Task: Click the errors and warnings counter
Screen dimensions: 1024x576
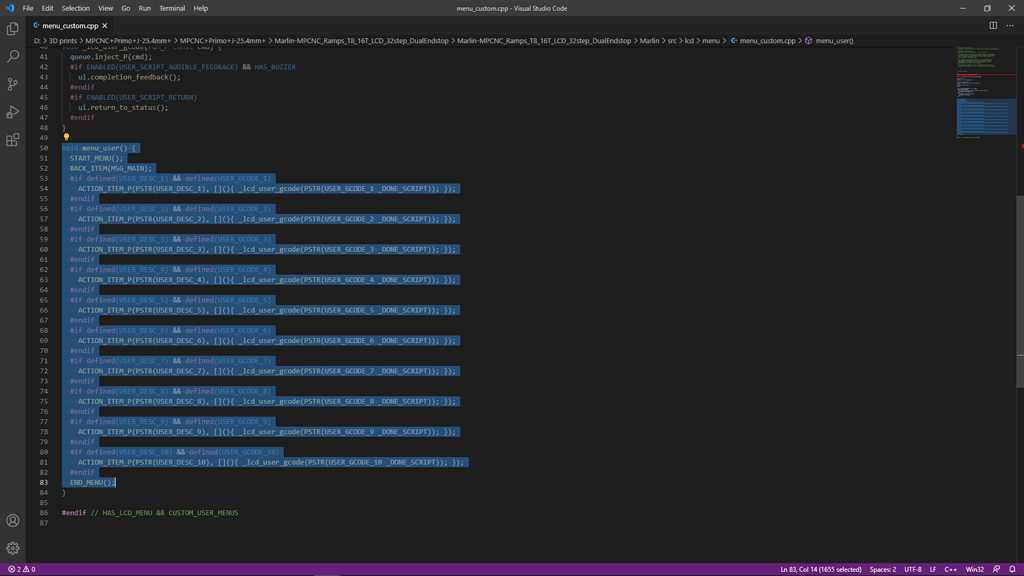Action: click(x=20, y=567)
